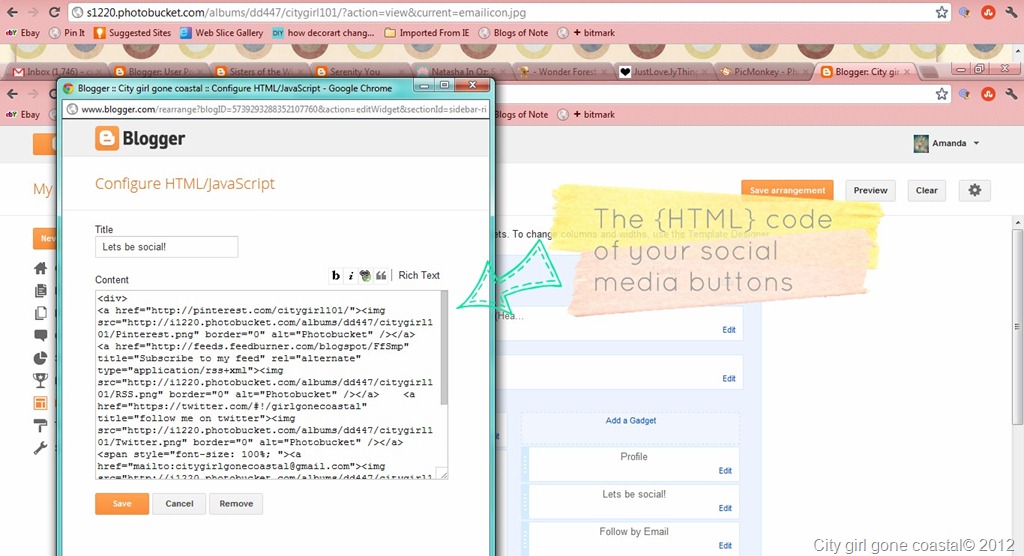
Task: Switch to Blogger: User Pr tab
Action: (157, 72)
